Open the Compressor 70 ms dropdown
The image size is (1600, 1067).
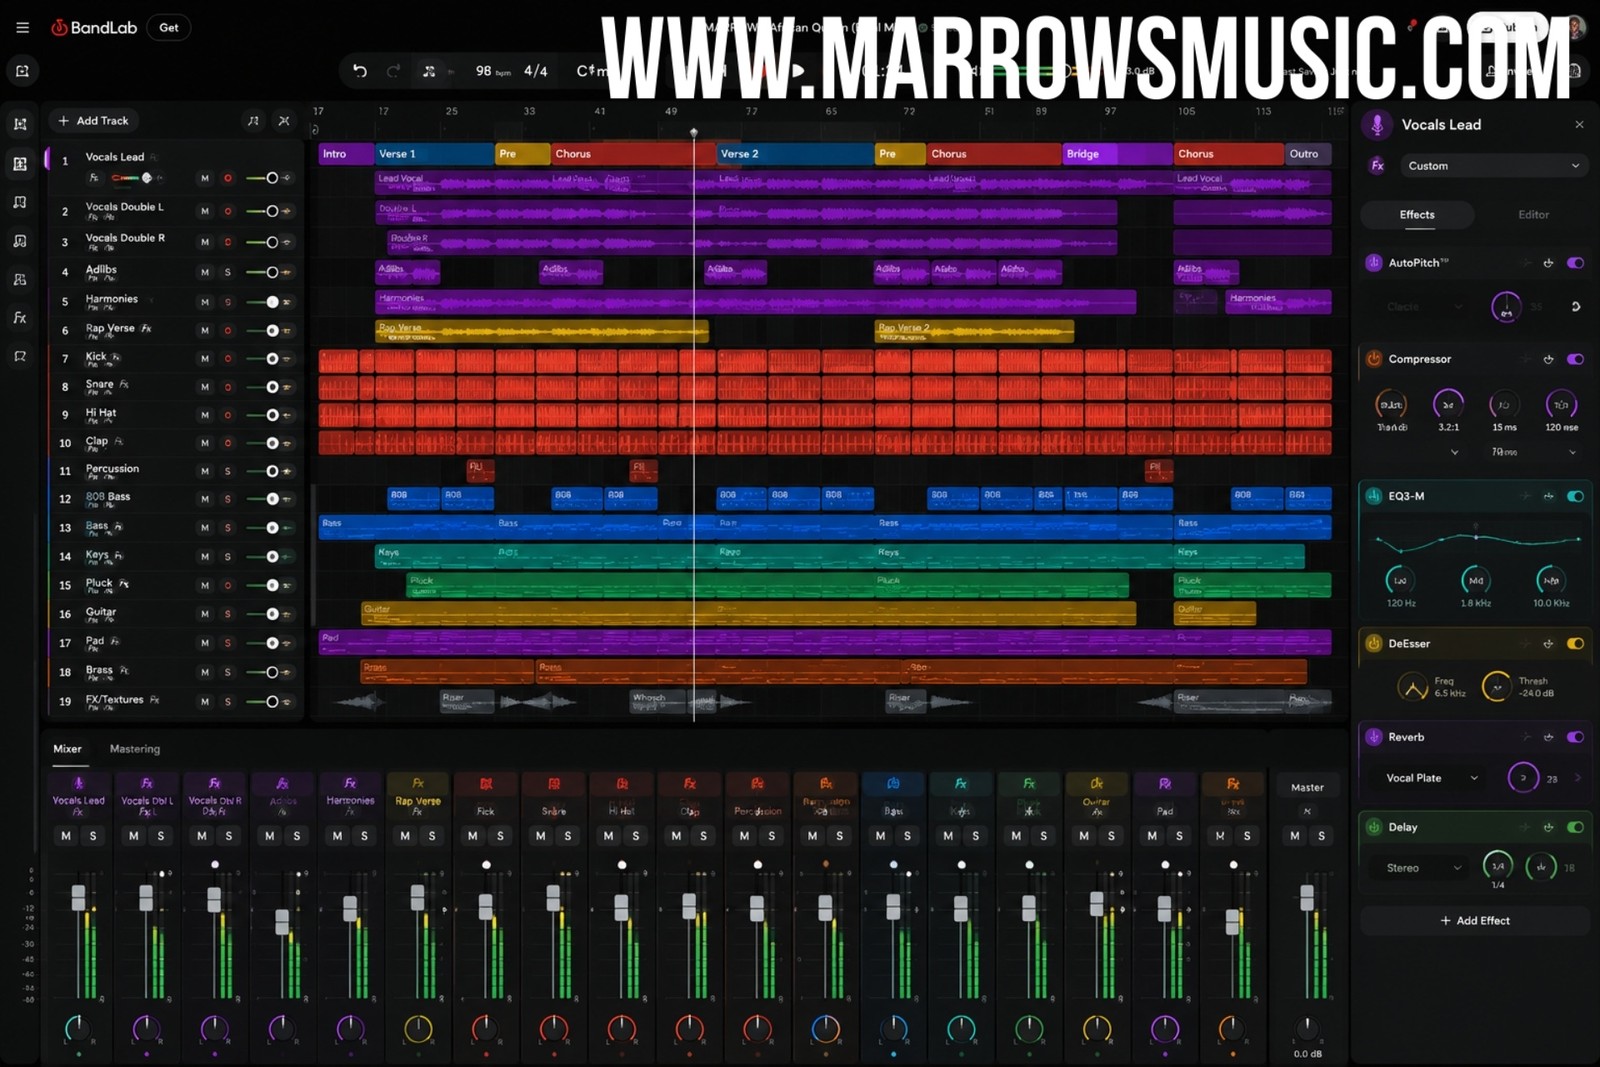tap(1533, 452)
